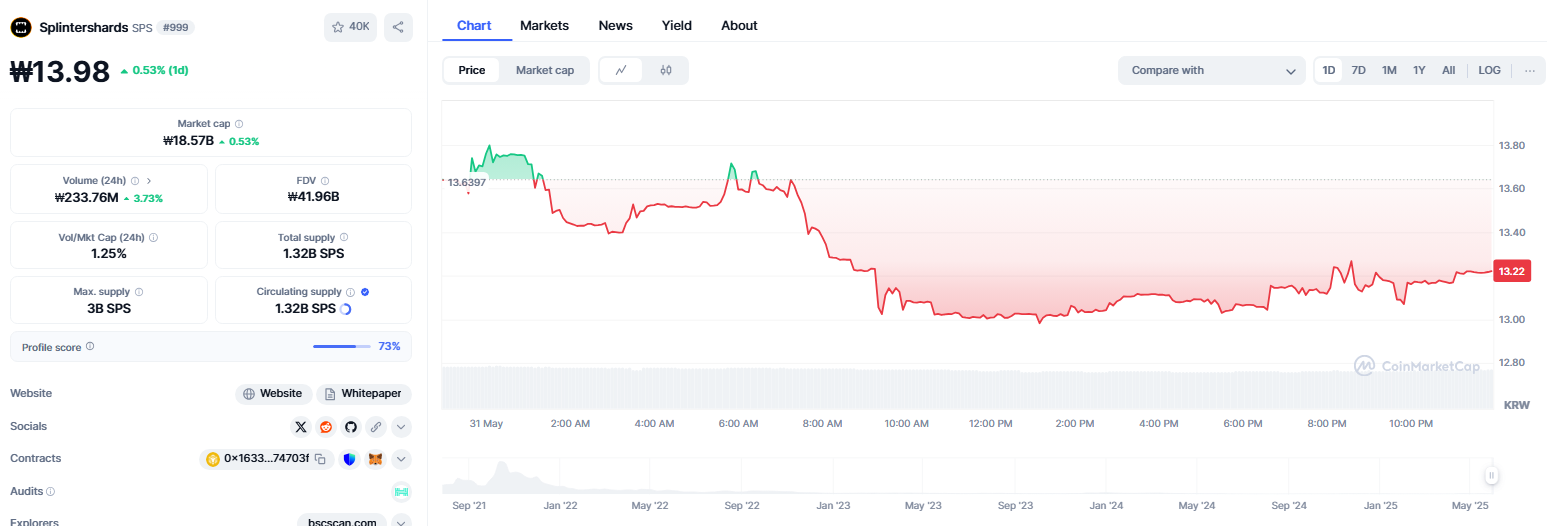Open the Reddit social link

coord(326,427)
